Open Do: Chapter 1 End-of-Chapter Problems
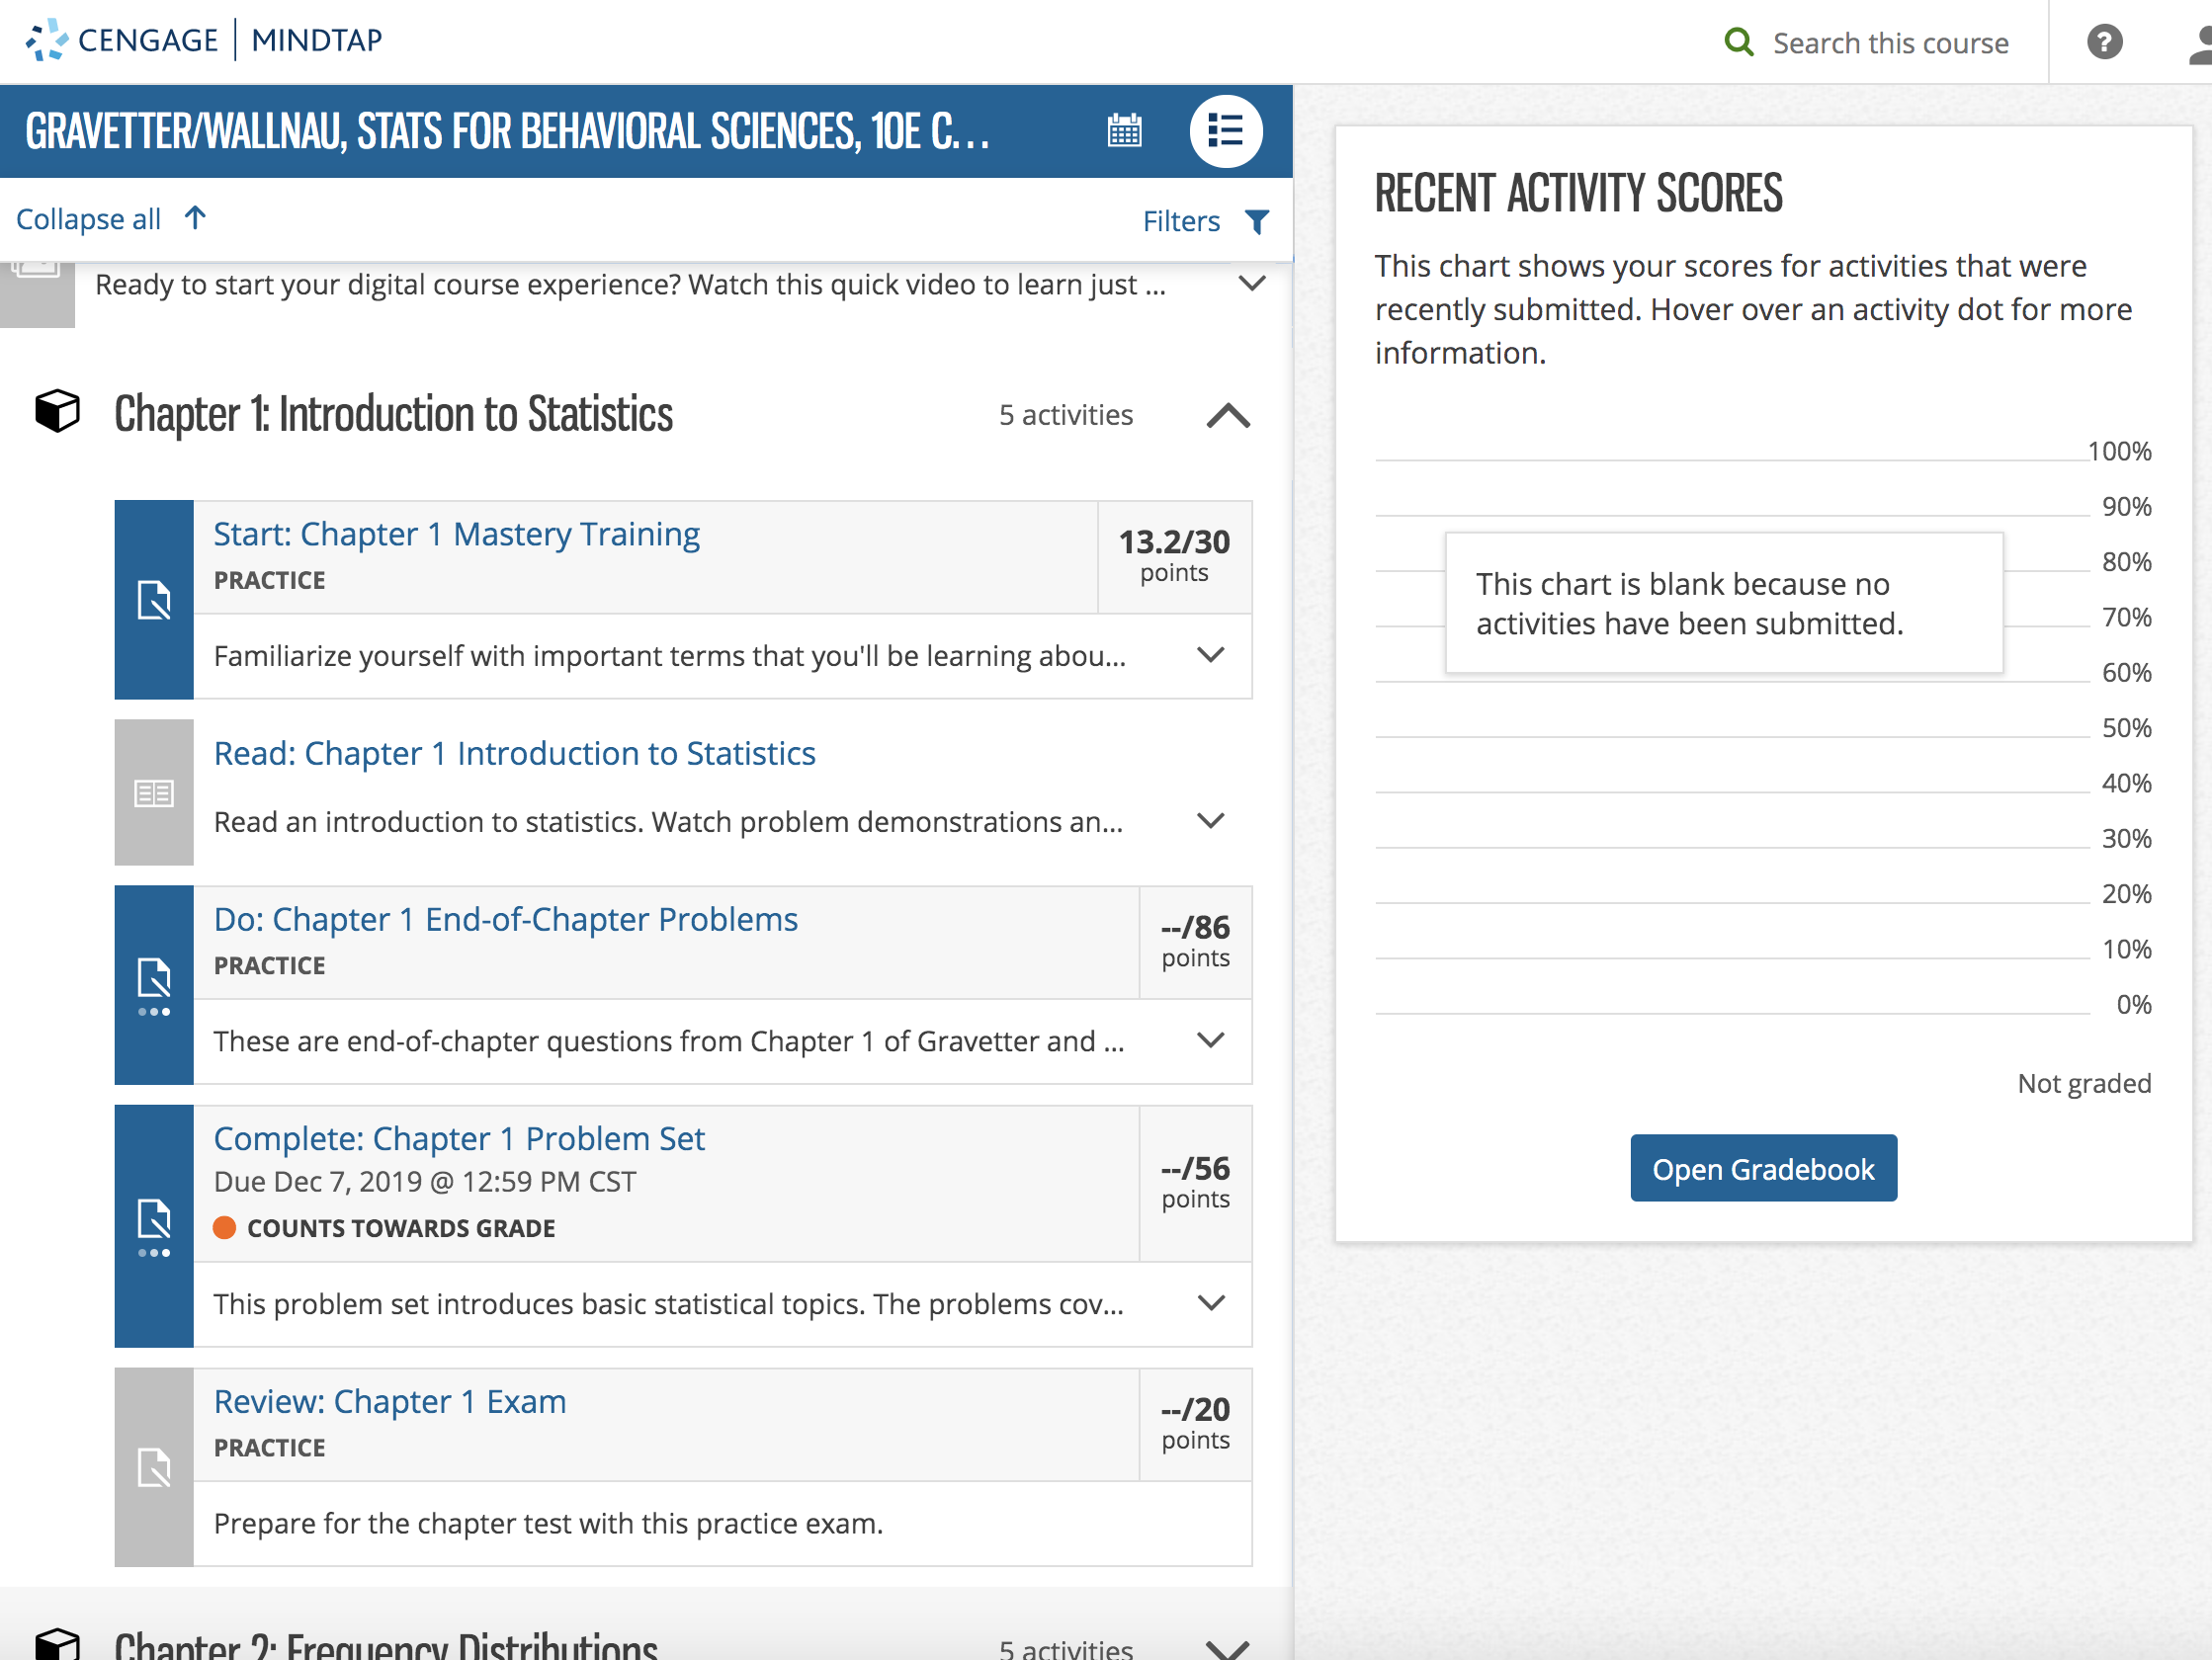This screenshot has width=2212, height=1660. [x=506, y=919]
